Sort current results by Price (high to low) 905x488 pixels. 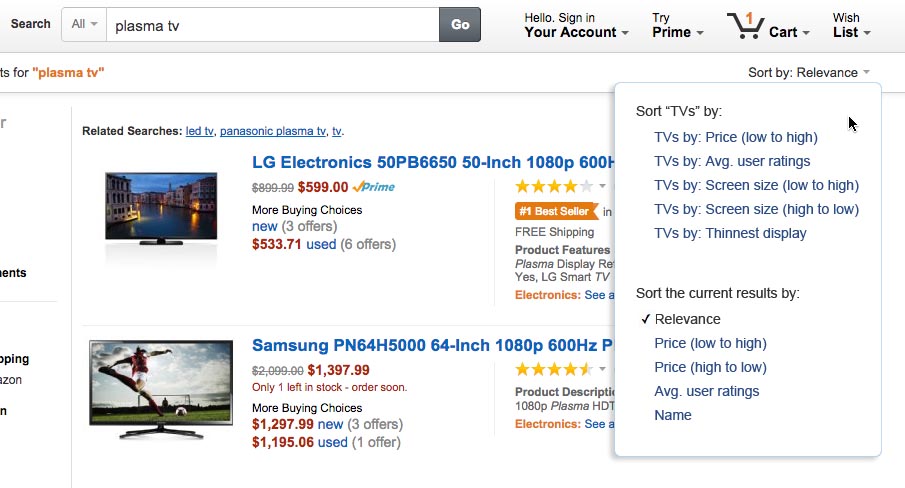pyautogui.click(x=710, y=367)
